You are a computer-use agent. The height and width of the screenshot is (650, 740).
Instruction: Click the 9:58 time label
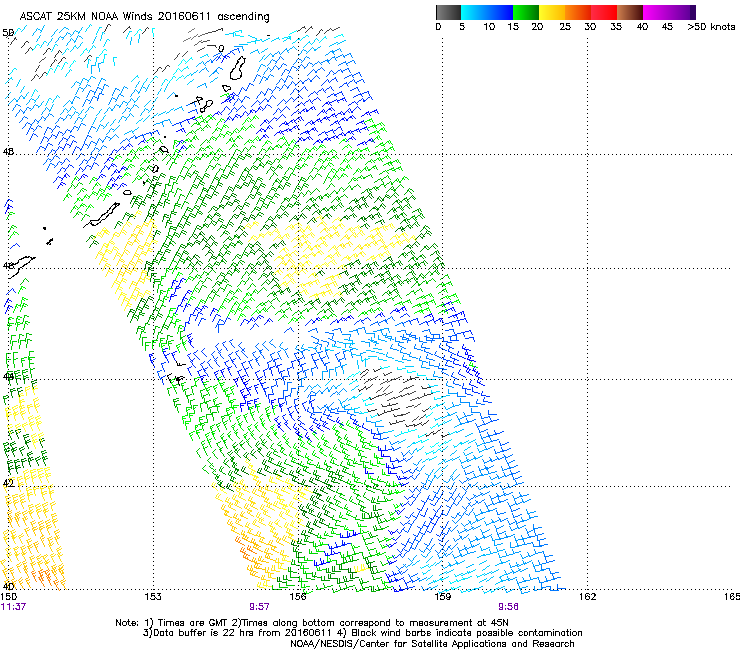pos(508,607)
